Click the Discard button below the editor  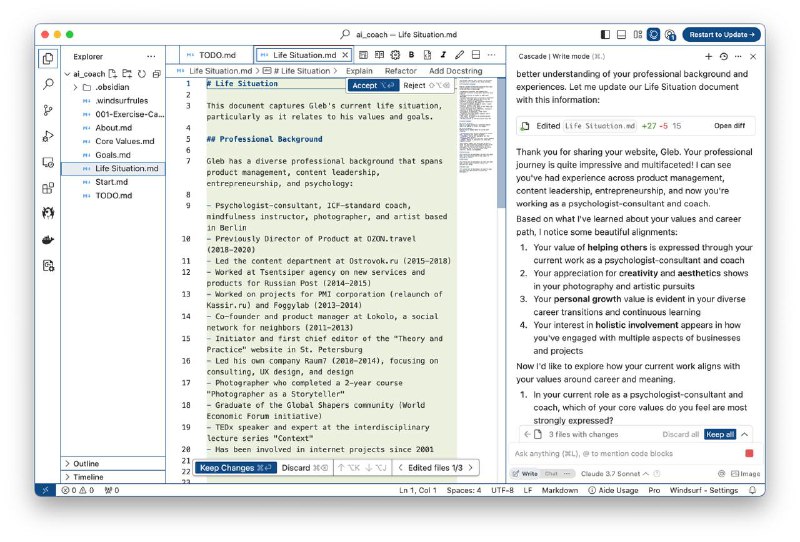(x=305, y=467)
